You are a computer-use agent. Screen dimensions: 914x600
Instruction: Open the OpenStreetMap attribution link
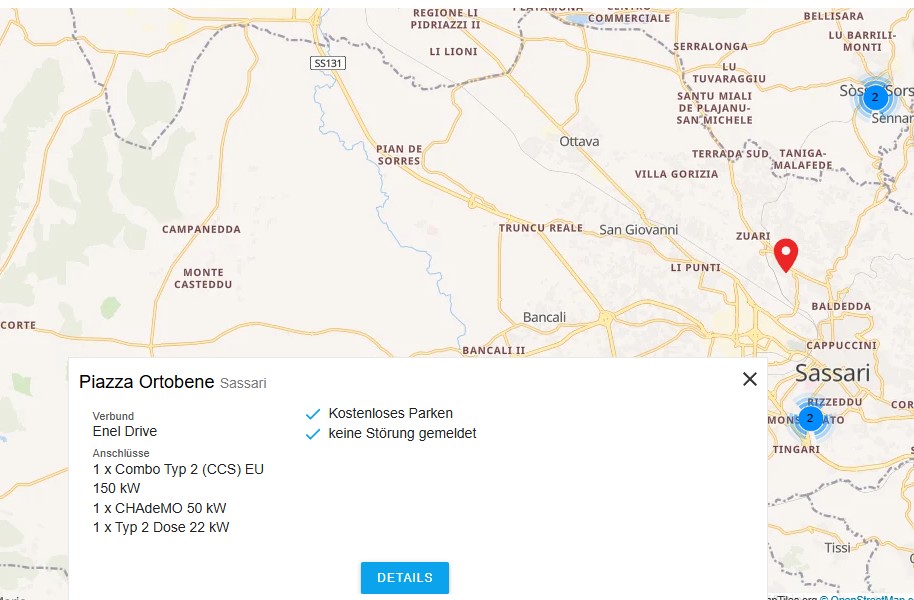[x=871, y=597]
